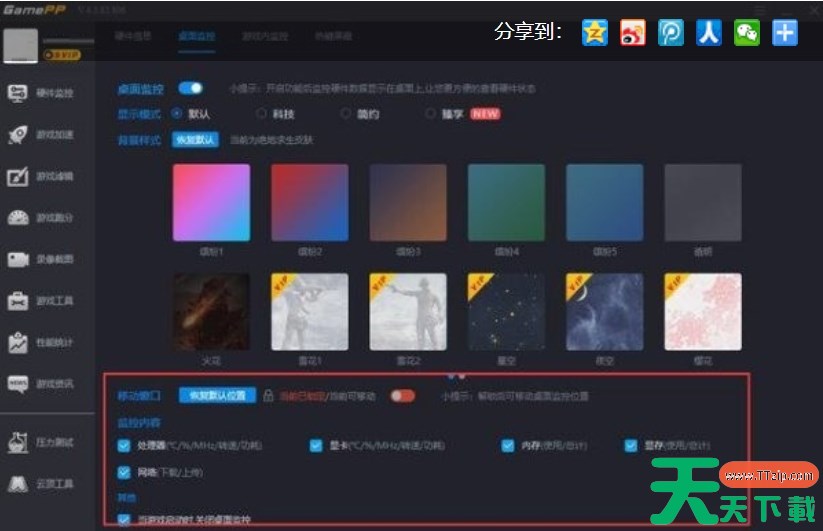823x531 pixels.
Task: Share to Sina Weibo icon
Action: 632,33
